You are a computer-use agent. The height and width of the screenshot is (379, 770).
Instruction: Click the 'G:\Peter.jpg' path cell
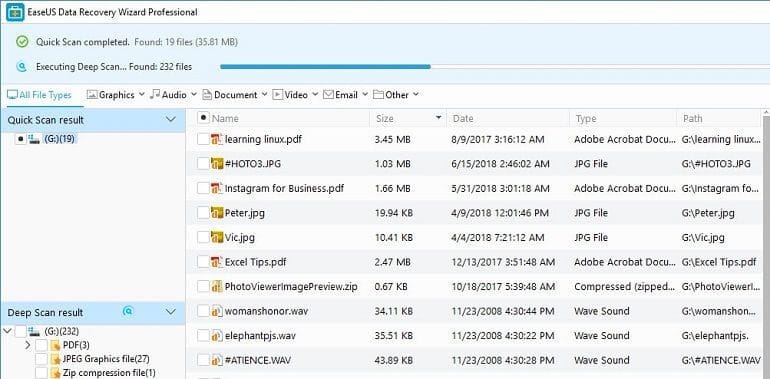(708, 213)
